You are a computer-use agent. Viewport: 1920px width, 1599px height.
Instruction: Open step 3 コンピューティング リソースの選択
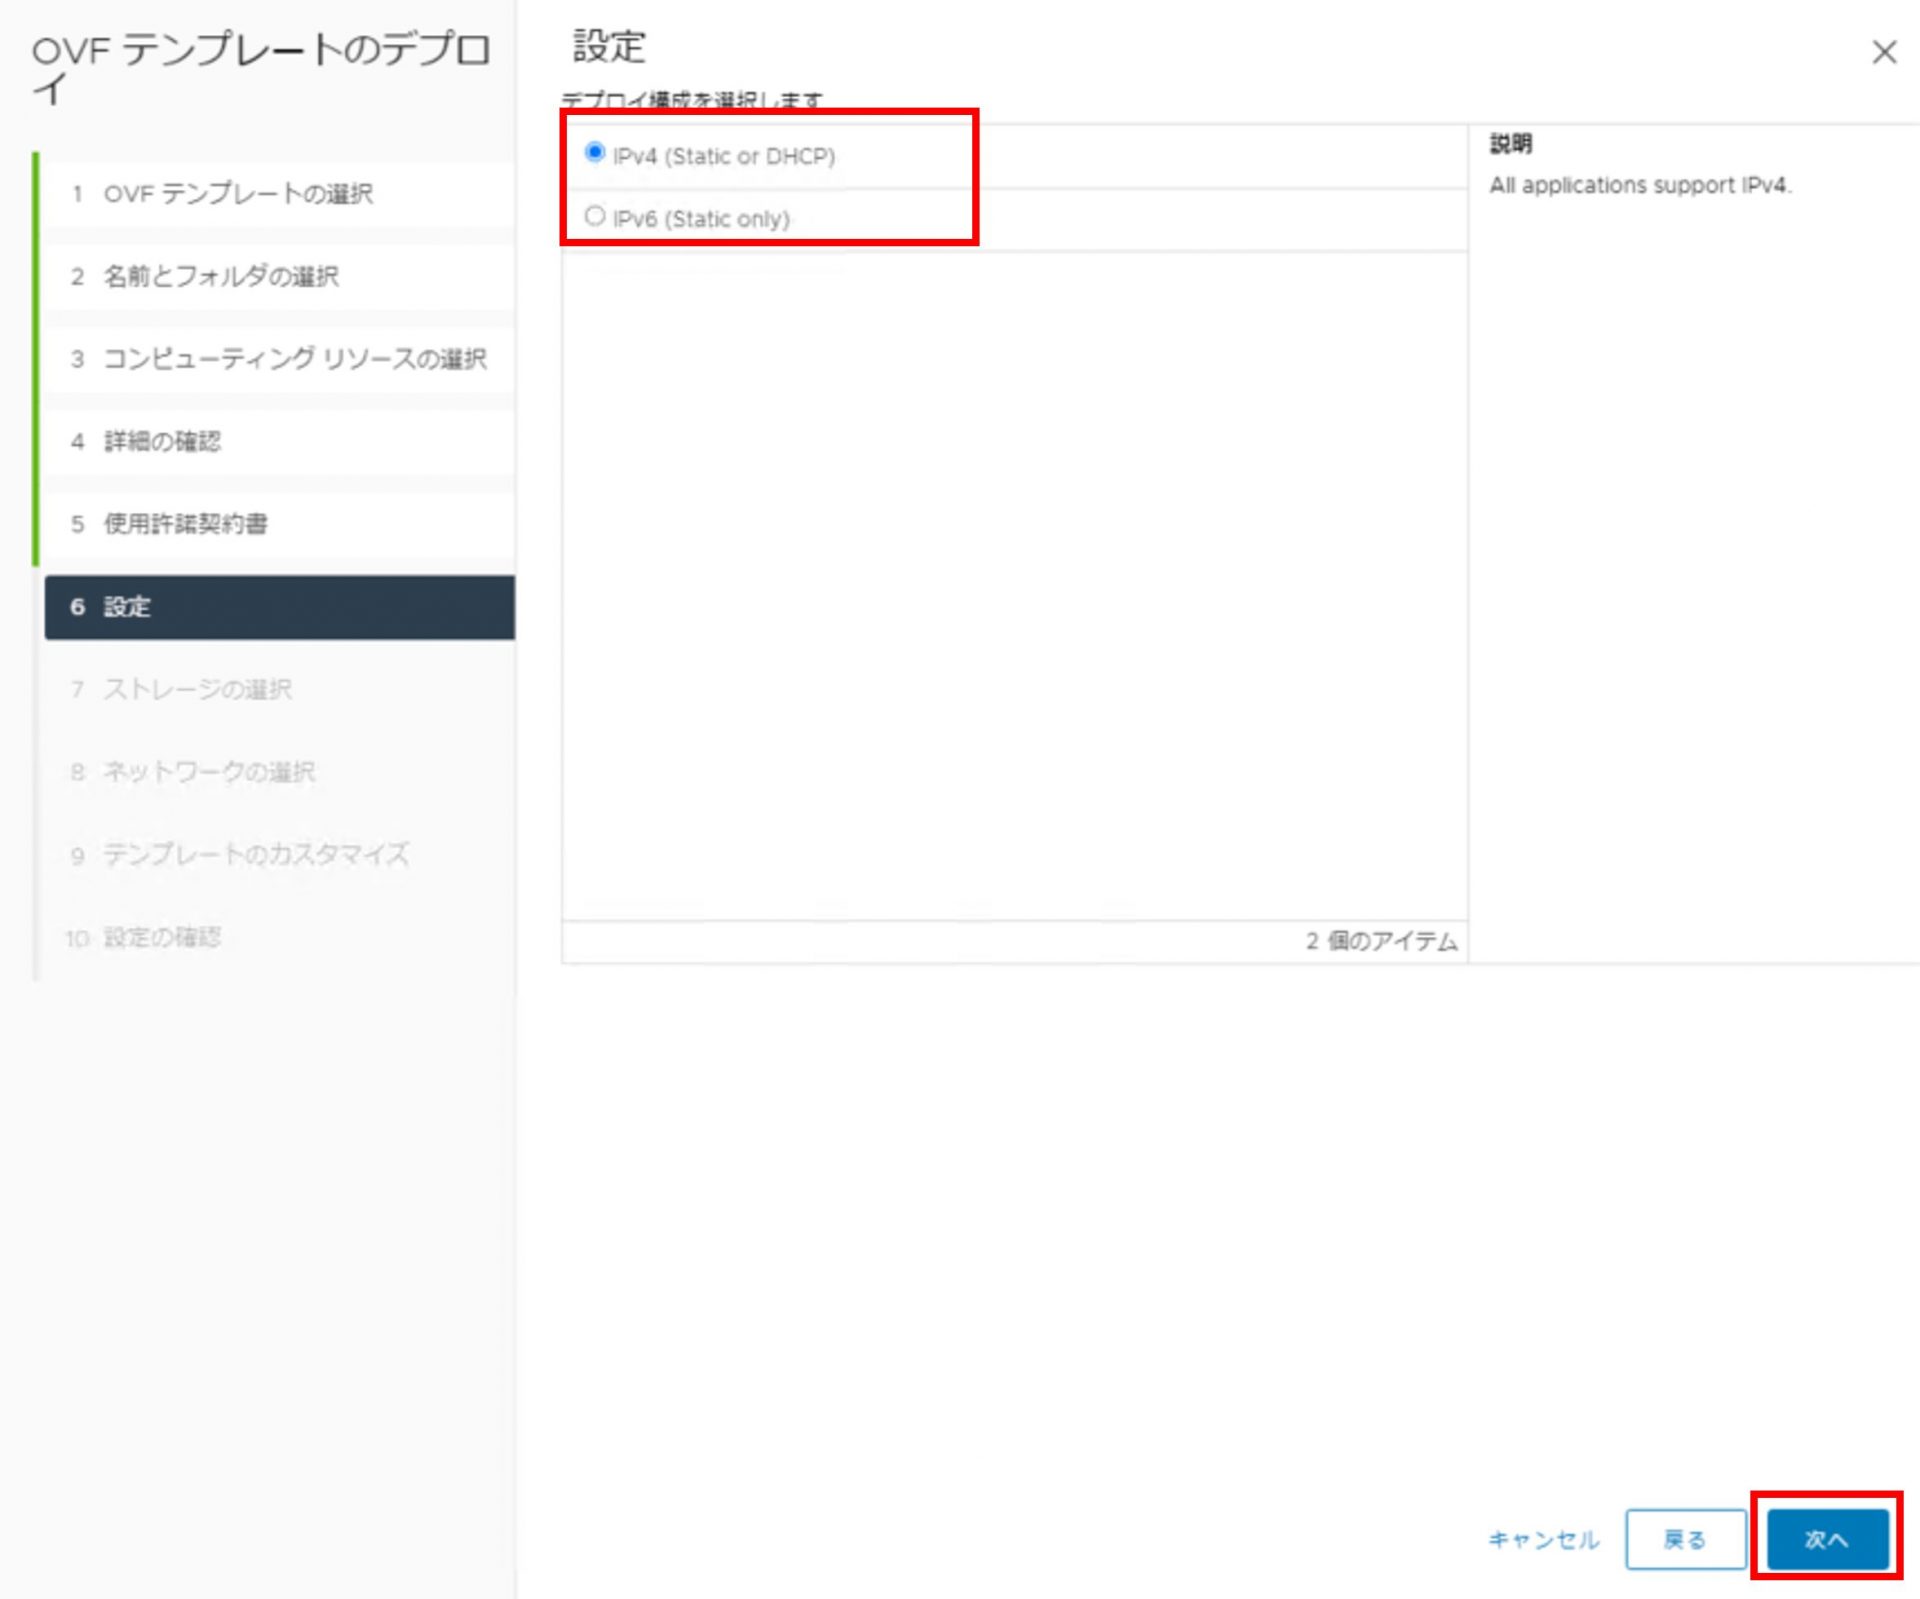point(295,359)
